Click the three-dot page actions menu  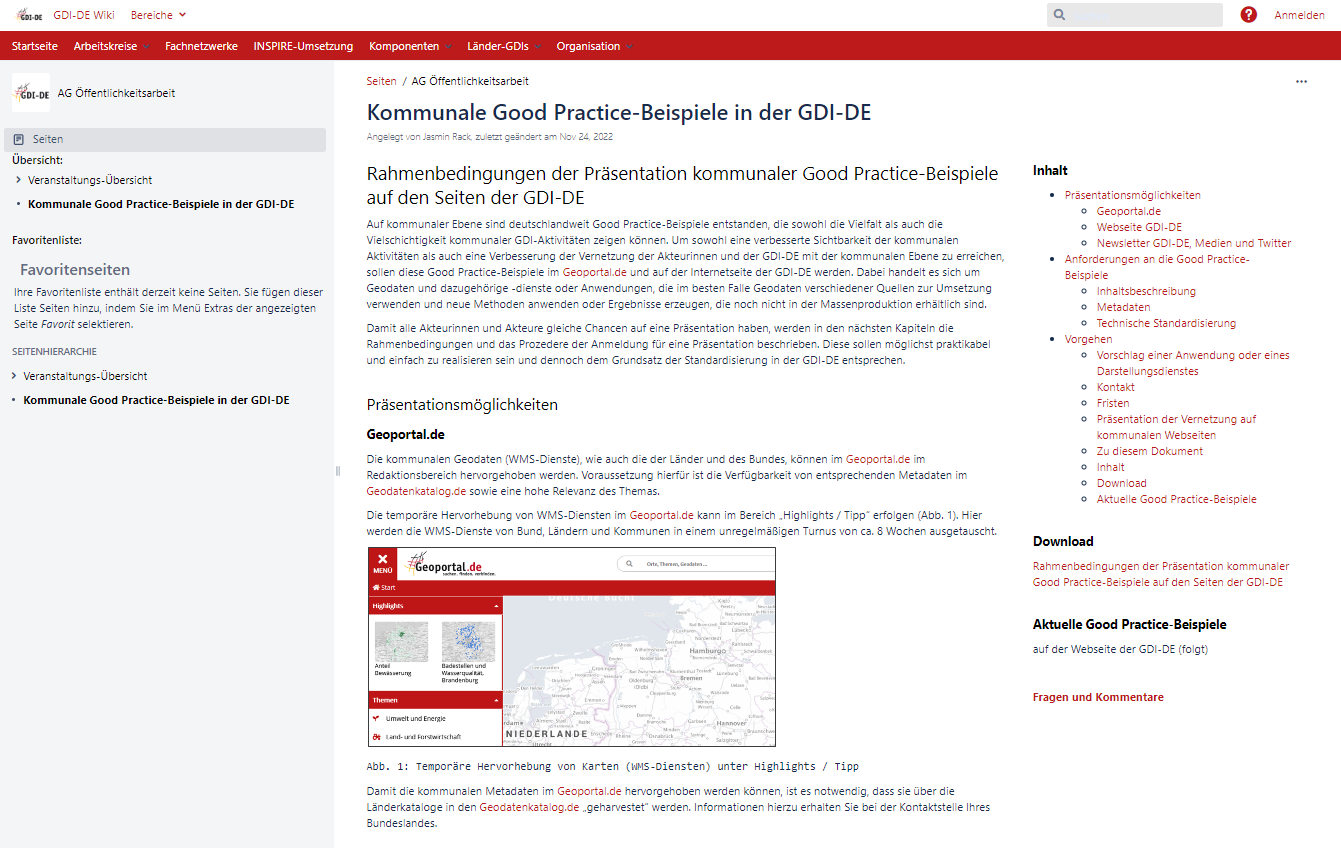(x=1301, y=82)
